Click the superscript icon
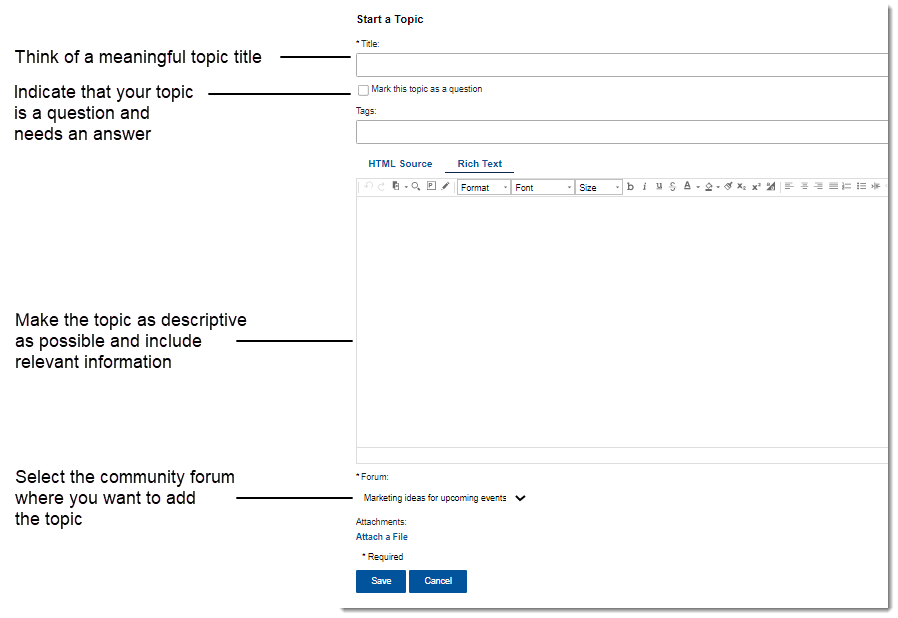The width and height of the screenshot is (898, 618). 755,186
